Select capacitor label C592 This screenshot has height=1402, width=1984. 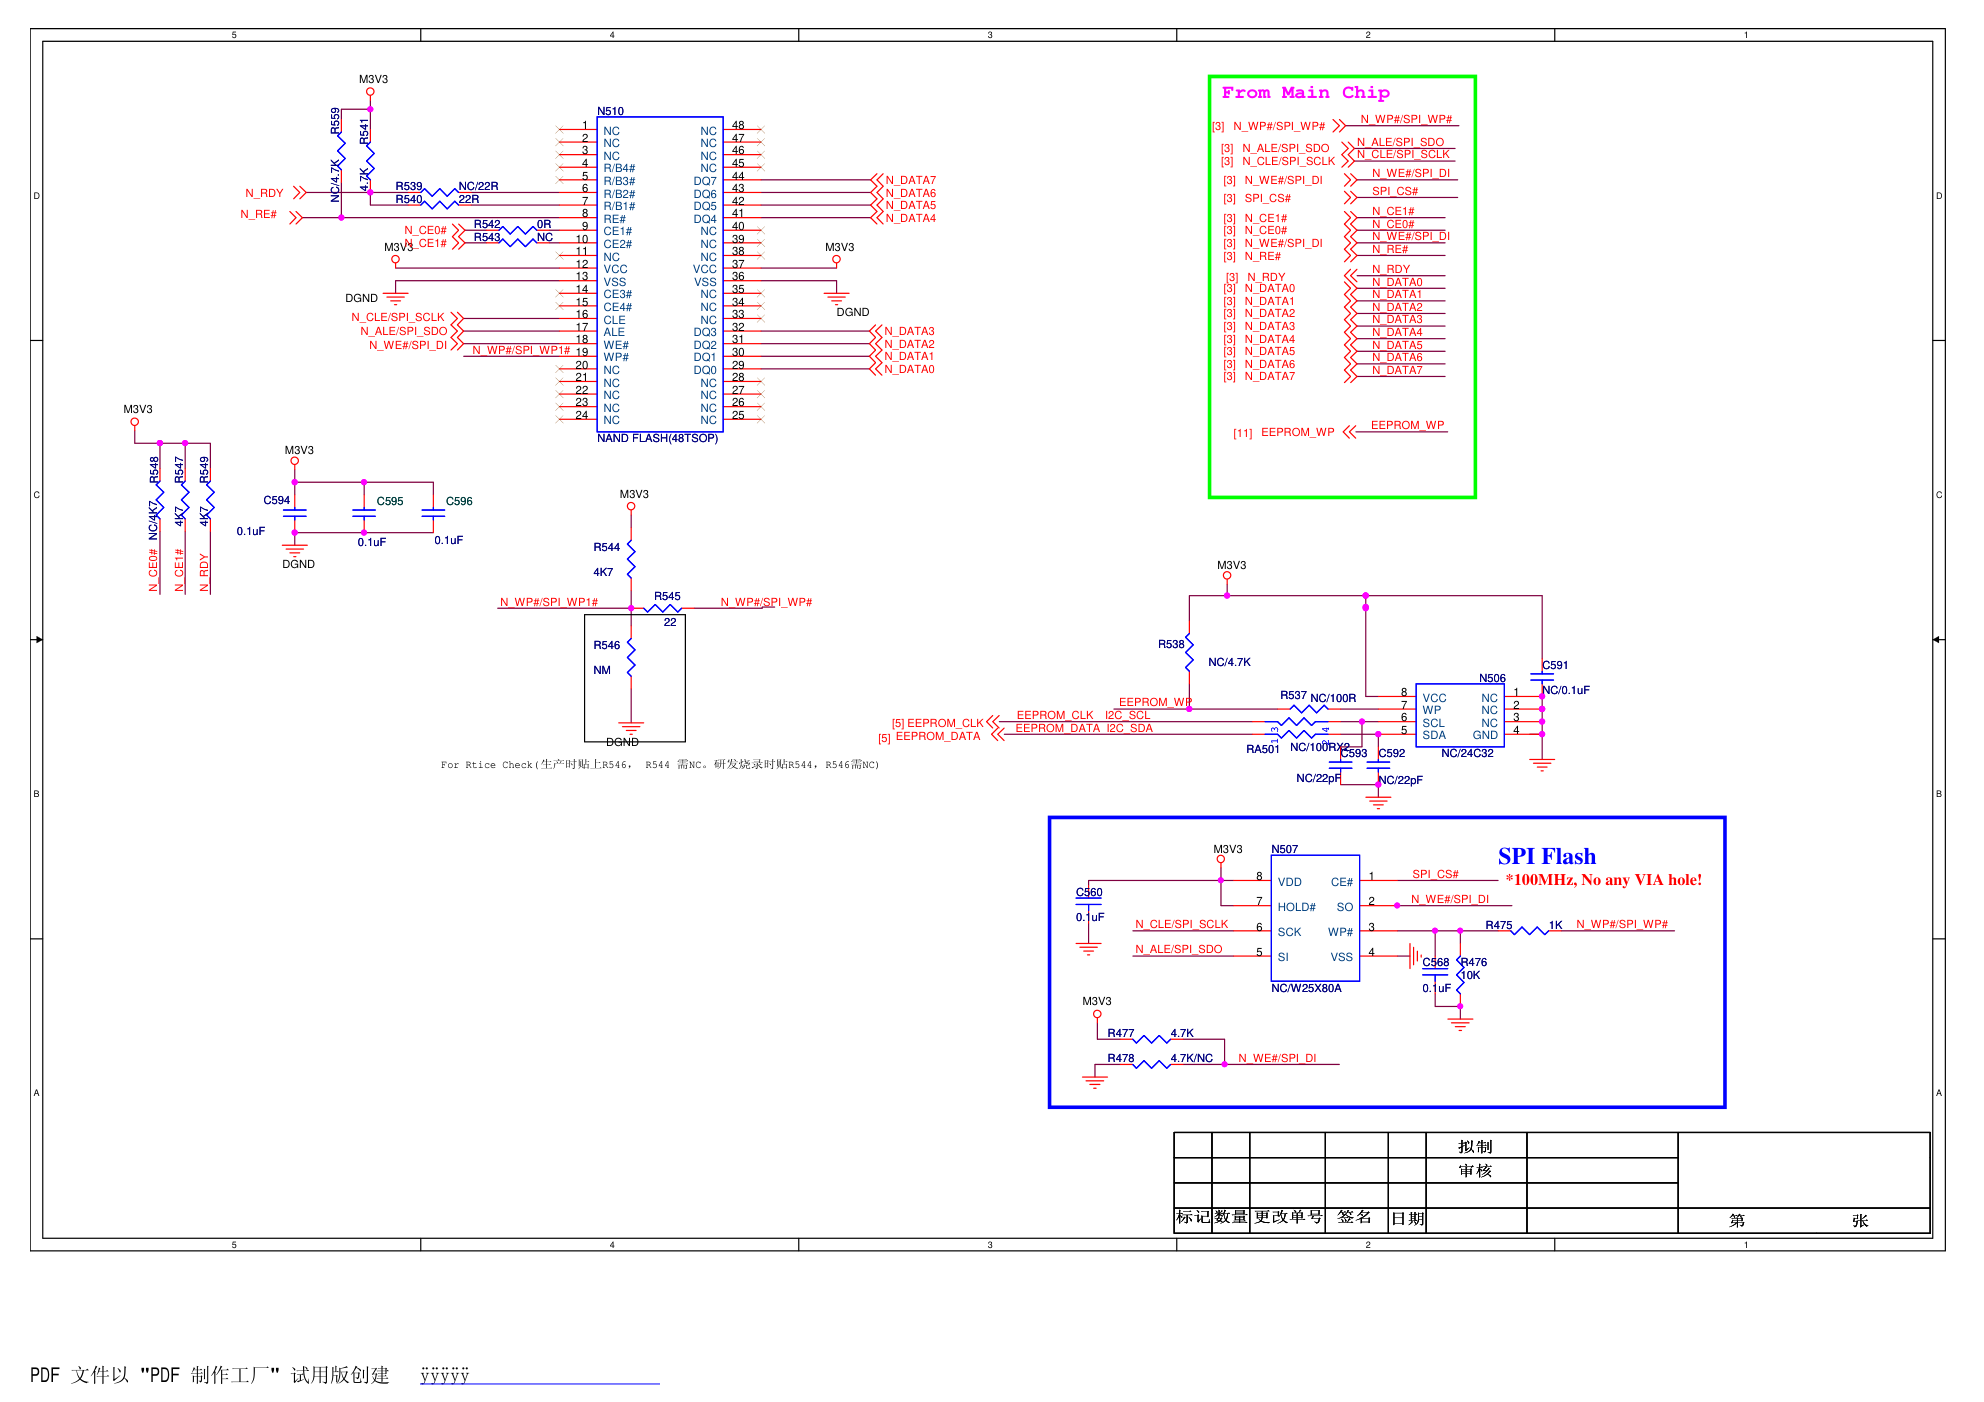click(x=1392, y=753)
